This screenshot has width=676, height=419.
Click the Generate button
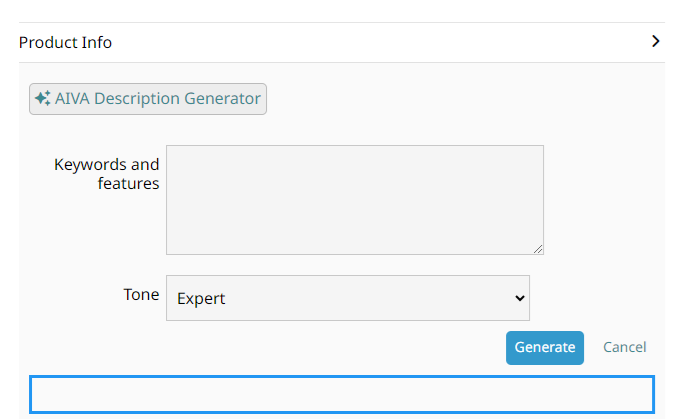click(545, 347)
